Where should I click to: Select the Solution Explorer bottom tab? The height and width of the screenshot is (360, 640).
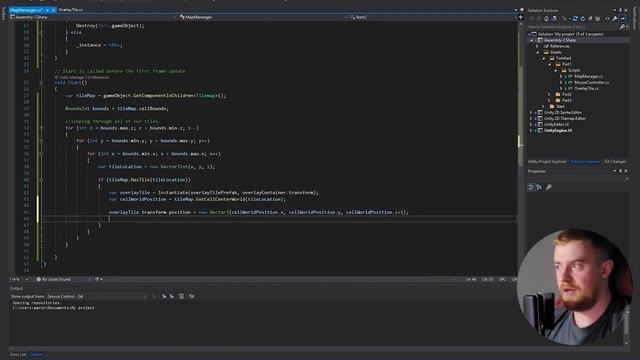click(x=585, y=162)
